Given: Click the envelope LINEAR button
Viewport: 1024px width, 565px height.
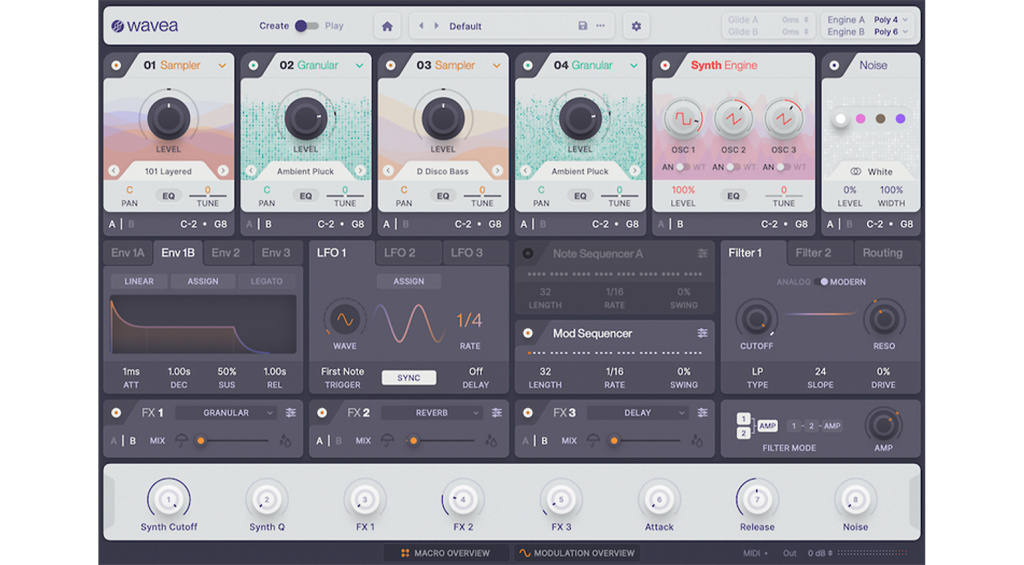Looking at the screenshot, I should pos(139,282).
